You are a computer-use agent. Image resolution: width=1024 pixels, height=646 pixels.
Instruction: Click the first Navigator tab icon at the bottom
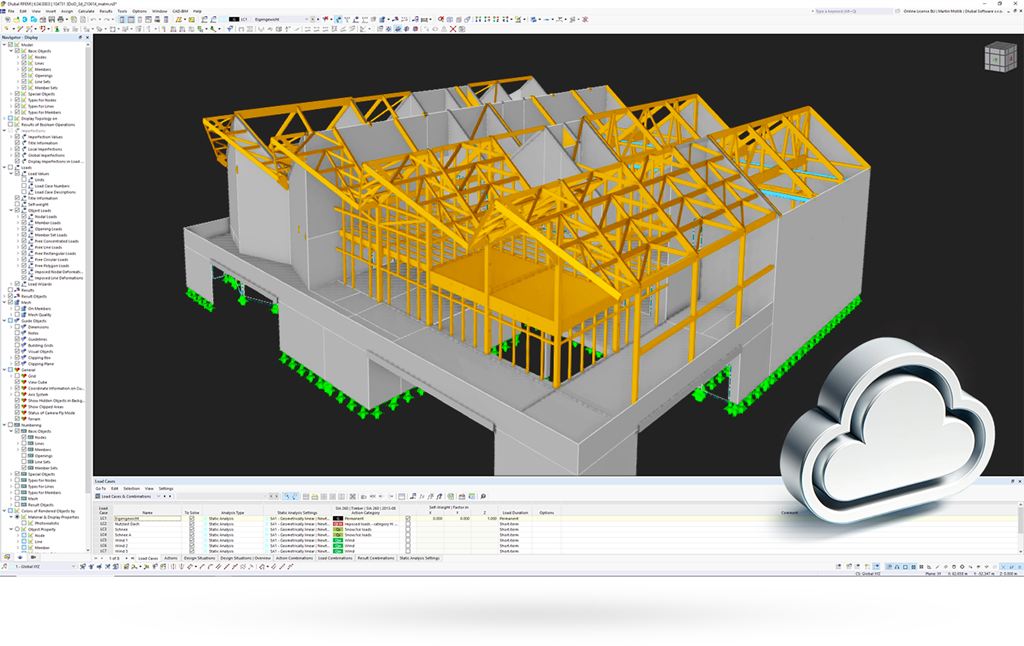[7, 557]
